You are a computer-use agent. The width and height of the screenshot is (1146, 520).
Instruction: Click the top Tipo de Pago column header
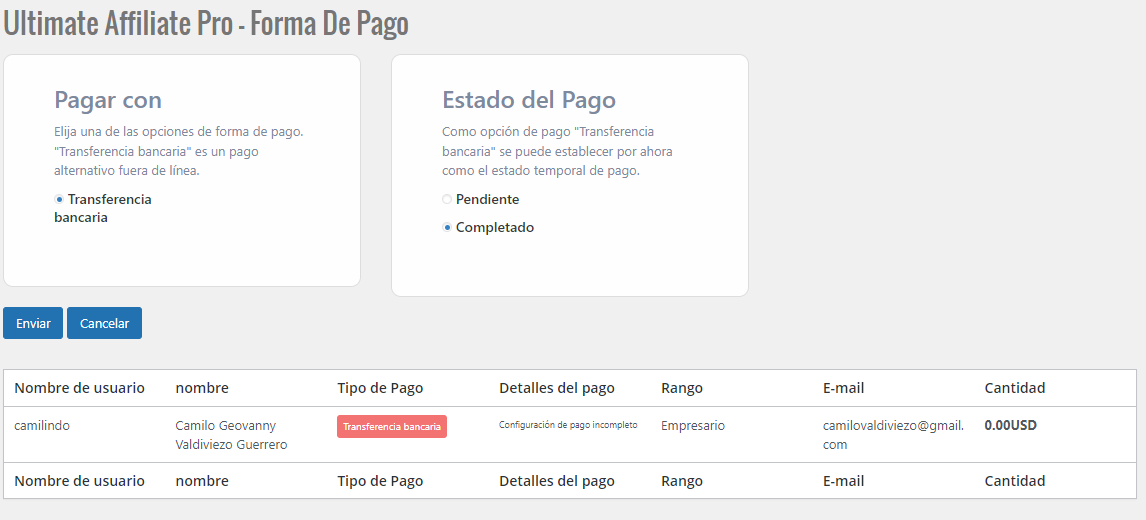(380, 388)
